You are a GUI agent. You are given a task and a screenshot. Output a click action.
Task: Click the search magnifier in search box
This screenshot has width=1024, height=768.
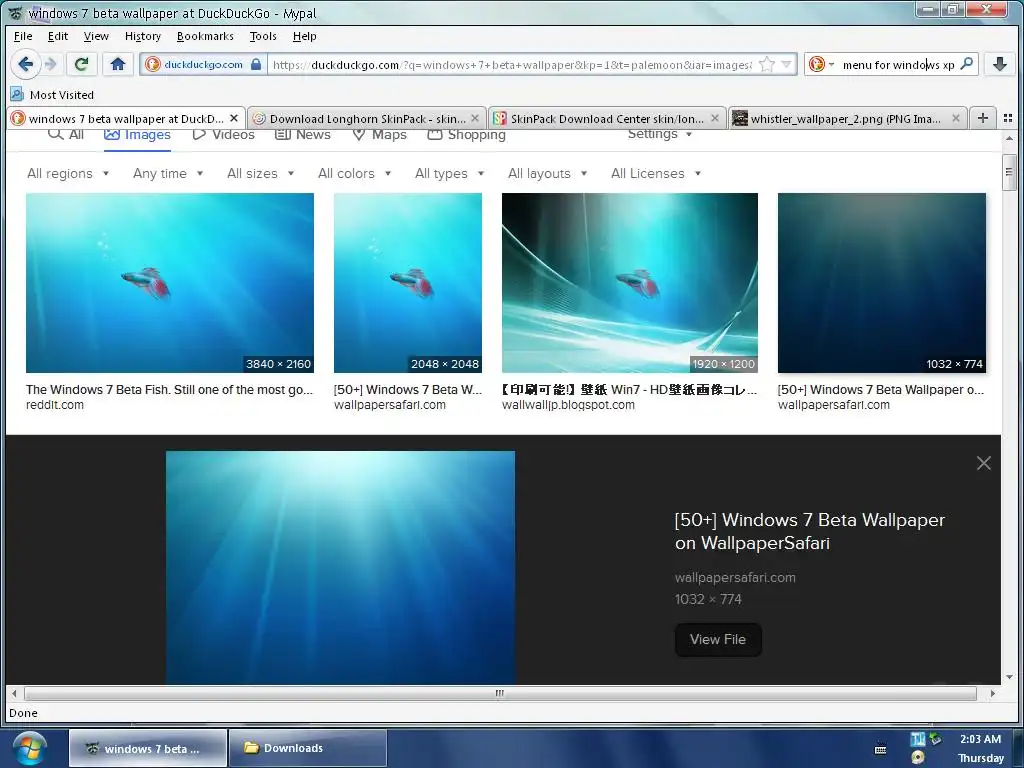tap(967, 63)
